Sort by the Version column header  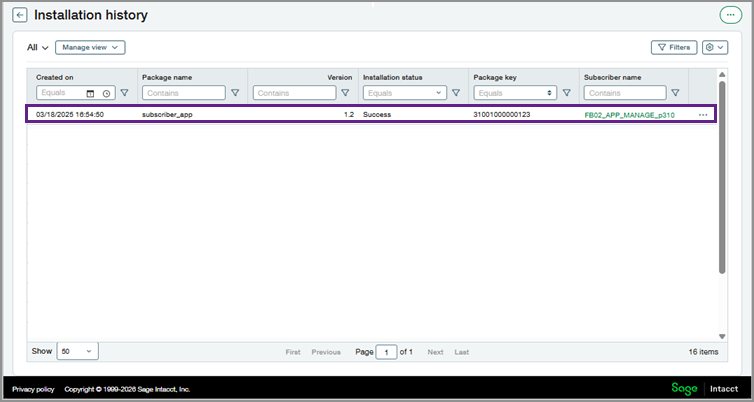click(339, 77)
